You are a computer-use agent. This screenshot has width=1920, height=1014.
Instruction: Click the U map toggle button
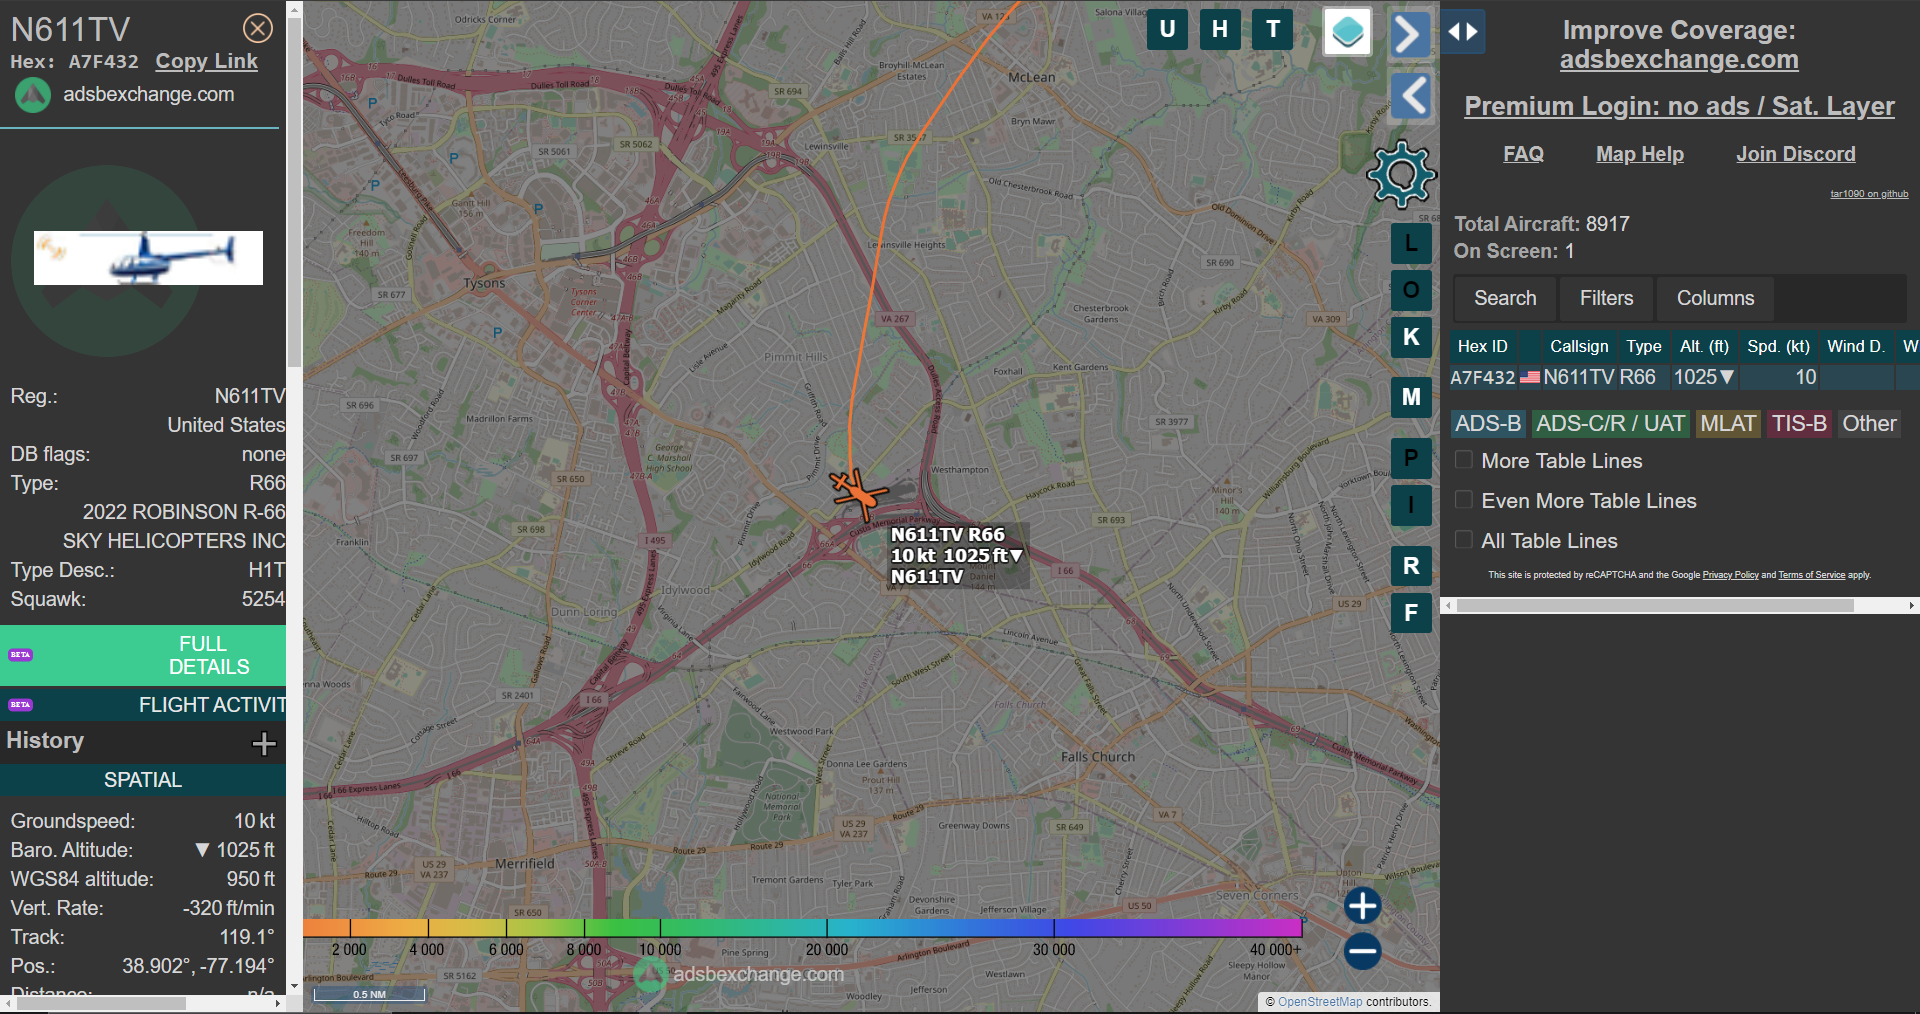coord(1167,29)
